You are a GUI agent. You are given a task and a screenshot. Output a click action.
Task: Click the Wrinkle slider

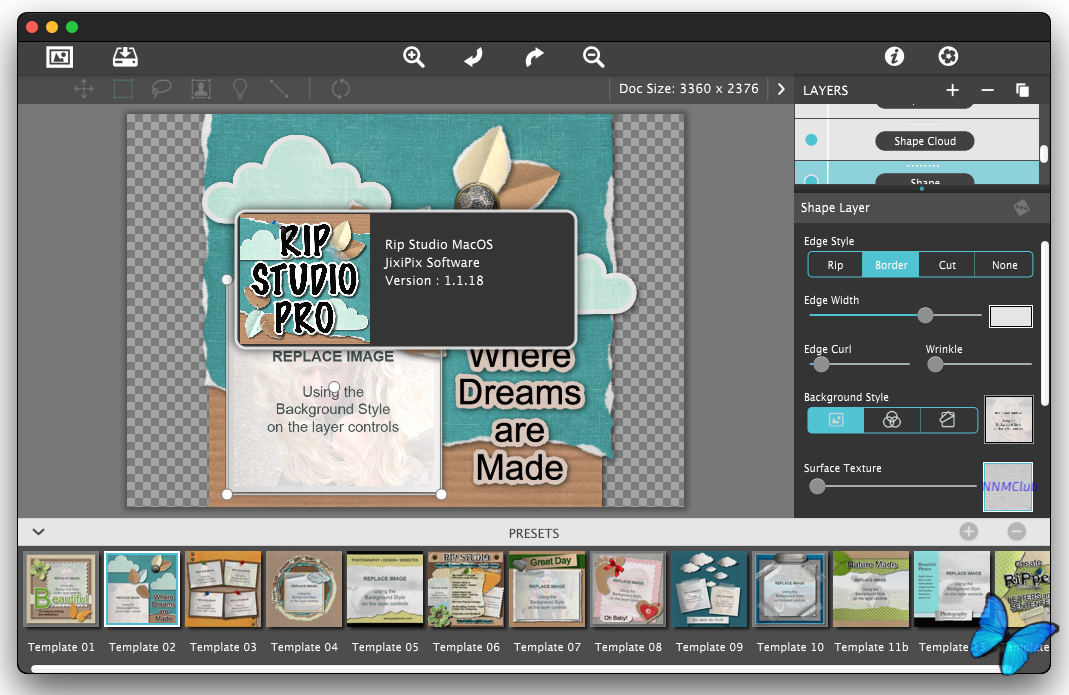point(979,364)
